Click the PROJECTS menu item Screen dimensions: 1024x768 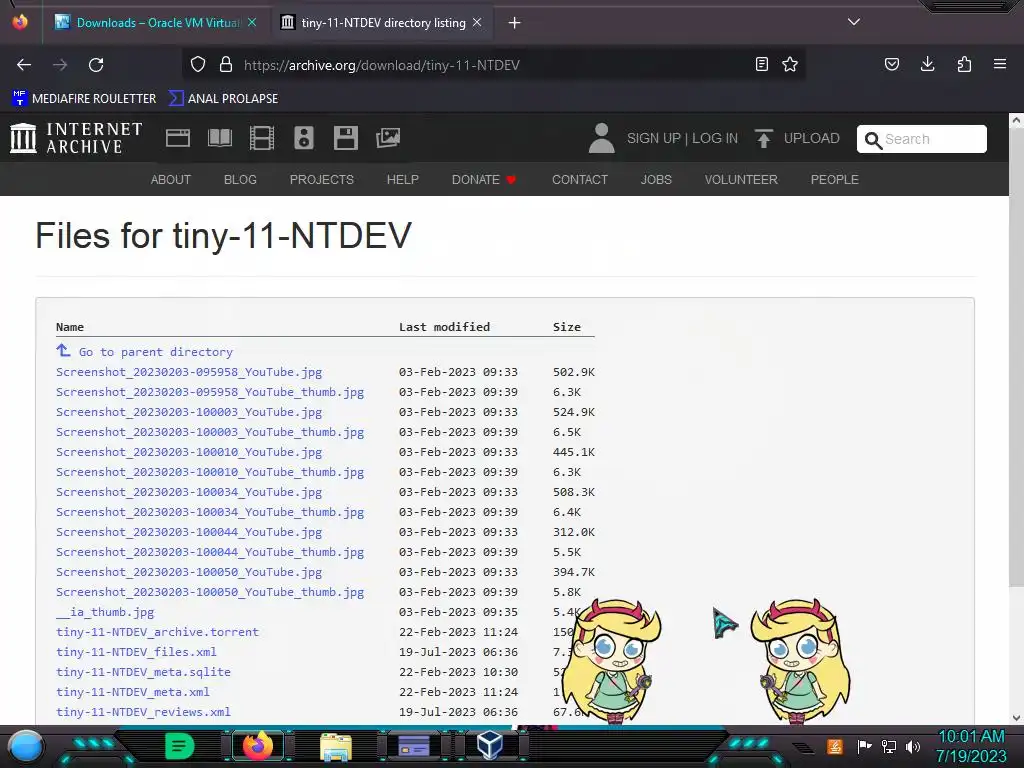pos(322,180)
